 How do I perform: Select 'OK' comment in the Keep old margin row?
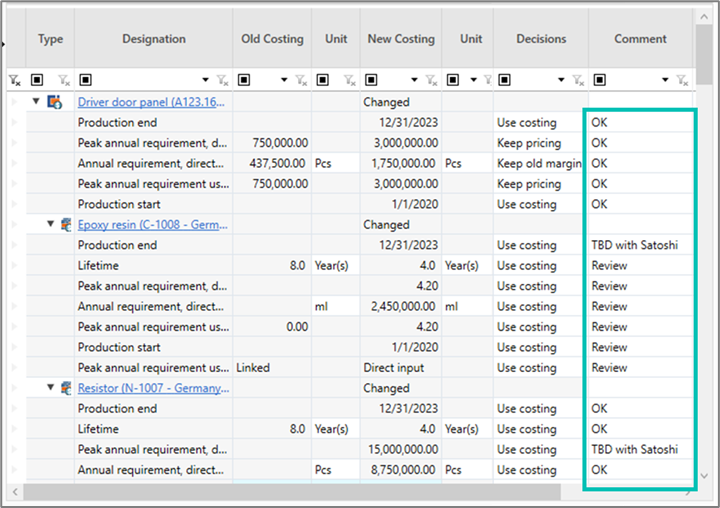click(x=640, y=164)
